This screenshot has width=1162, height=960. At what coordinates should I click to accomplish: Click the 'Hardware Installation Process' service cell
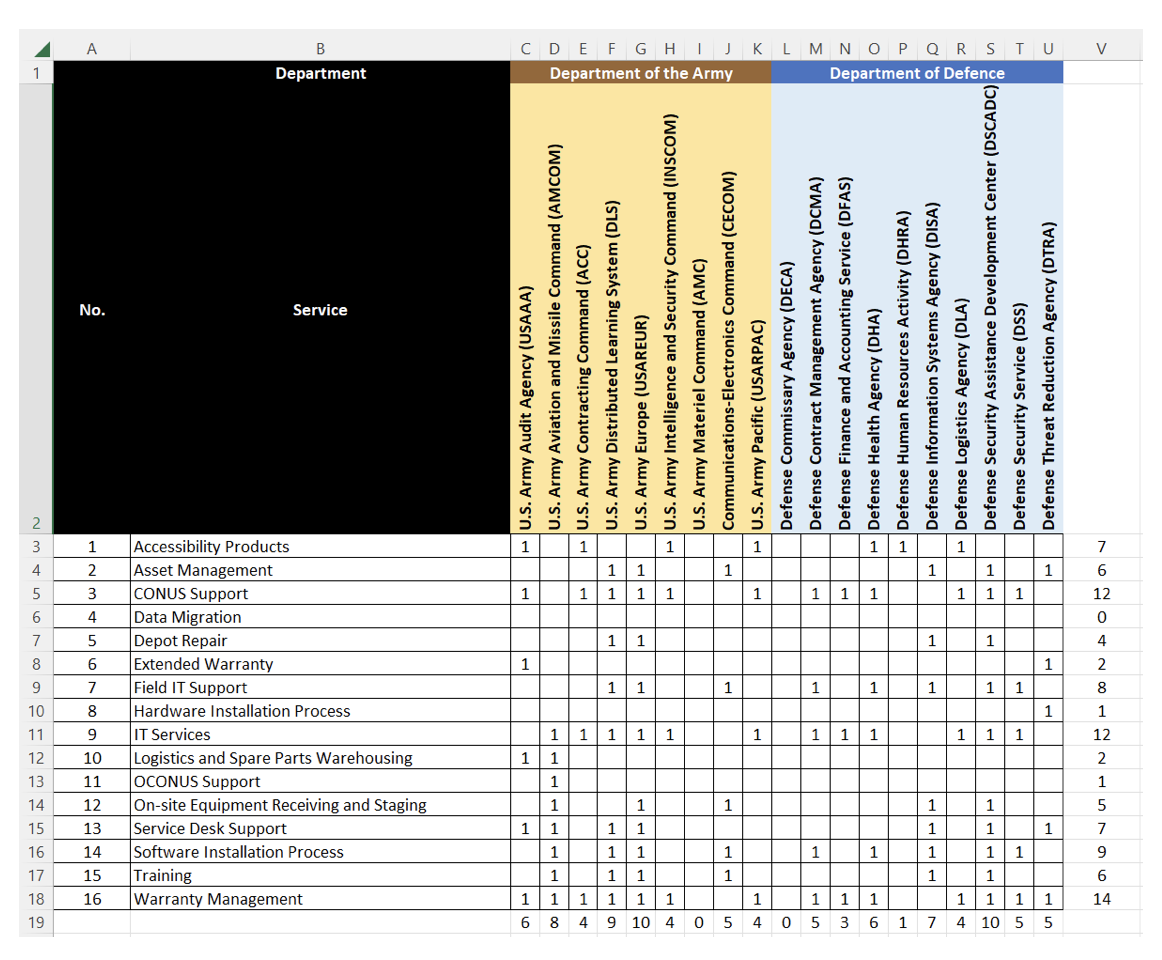coord(320,711)
